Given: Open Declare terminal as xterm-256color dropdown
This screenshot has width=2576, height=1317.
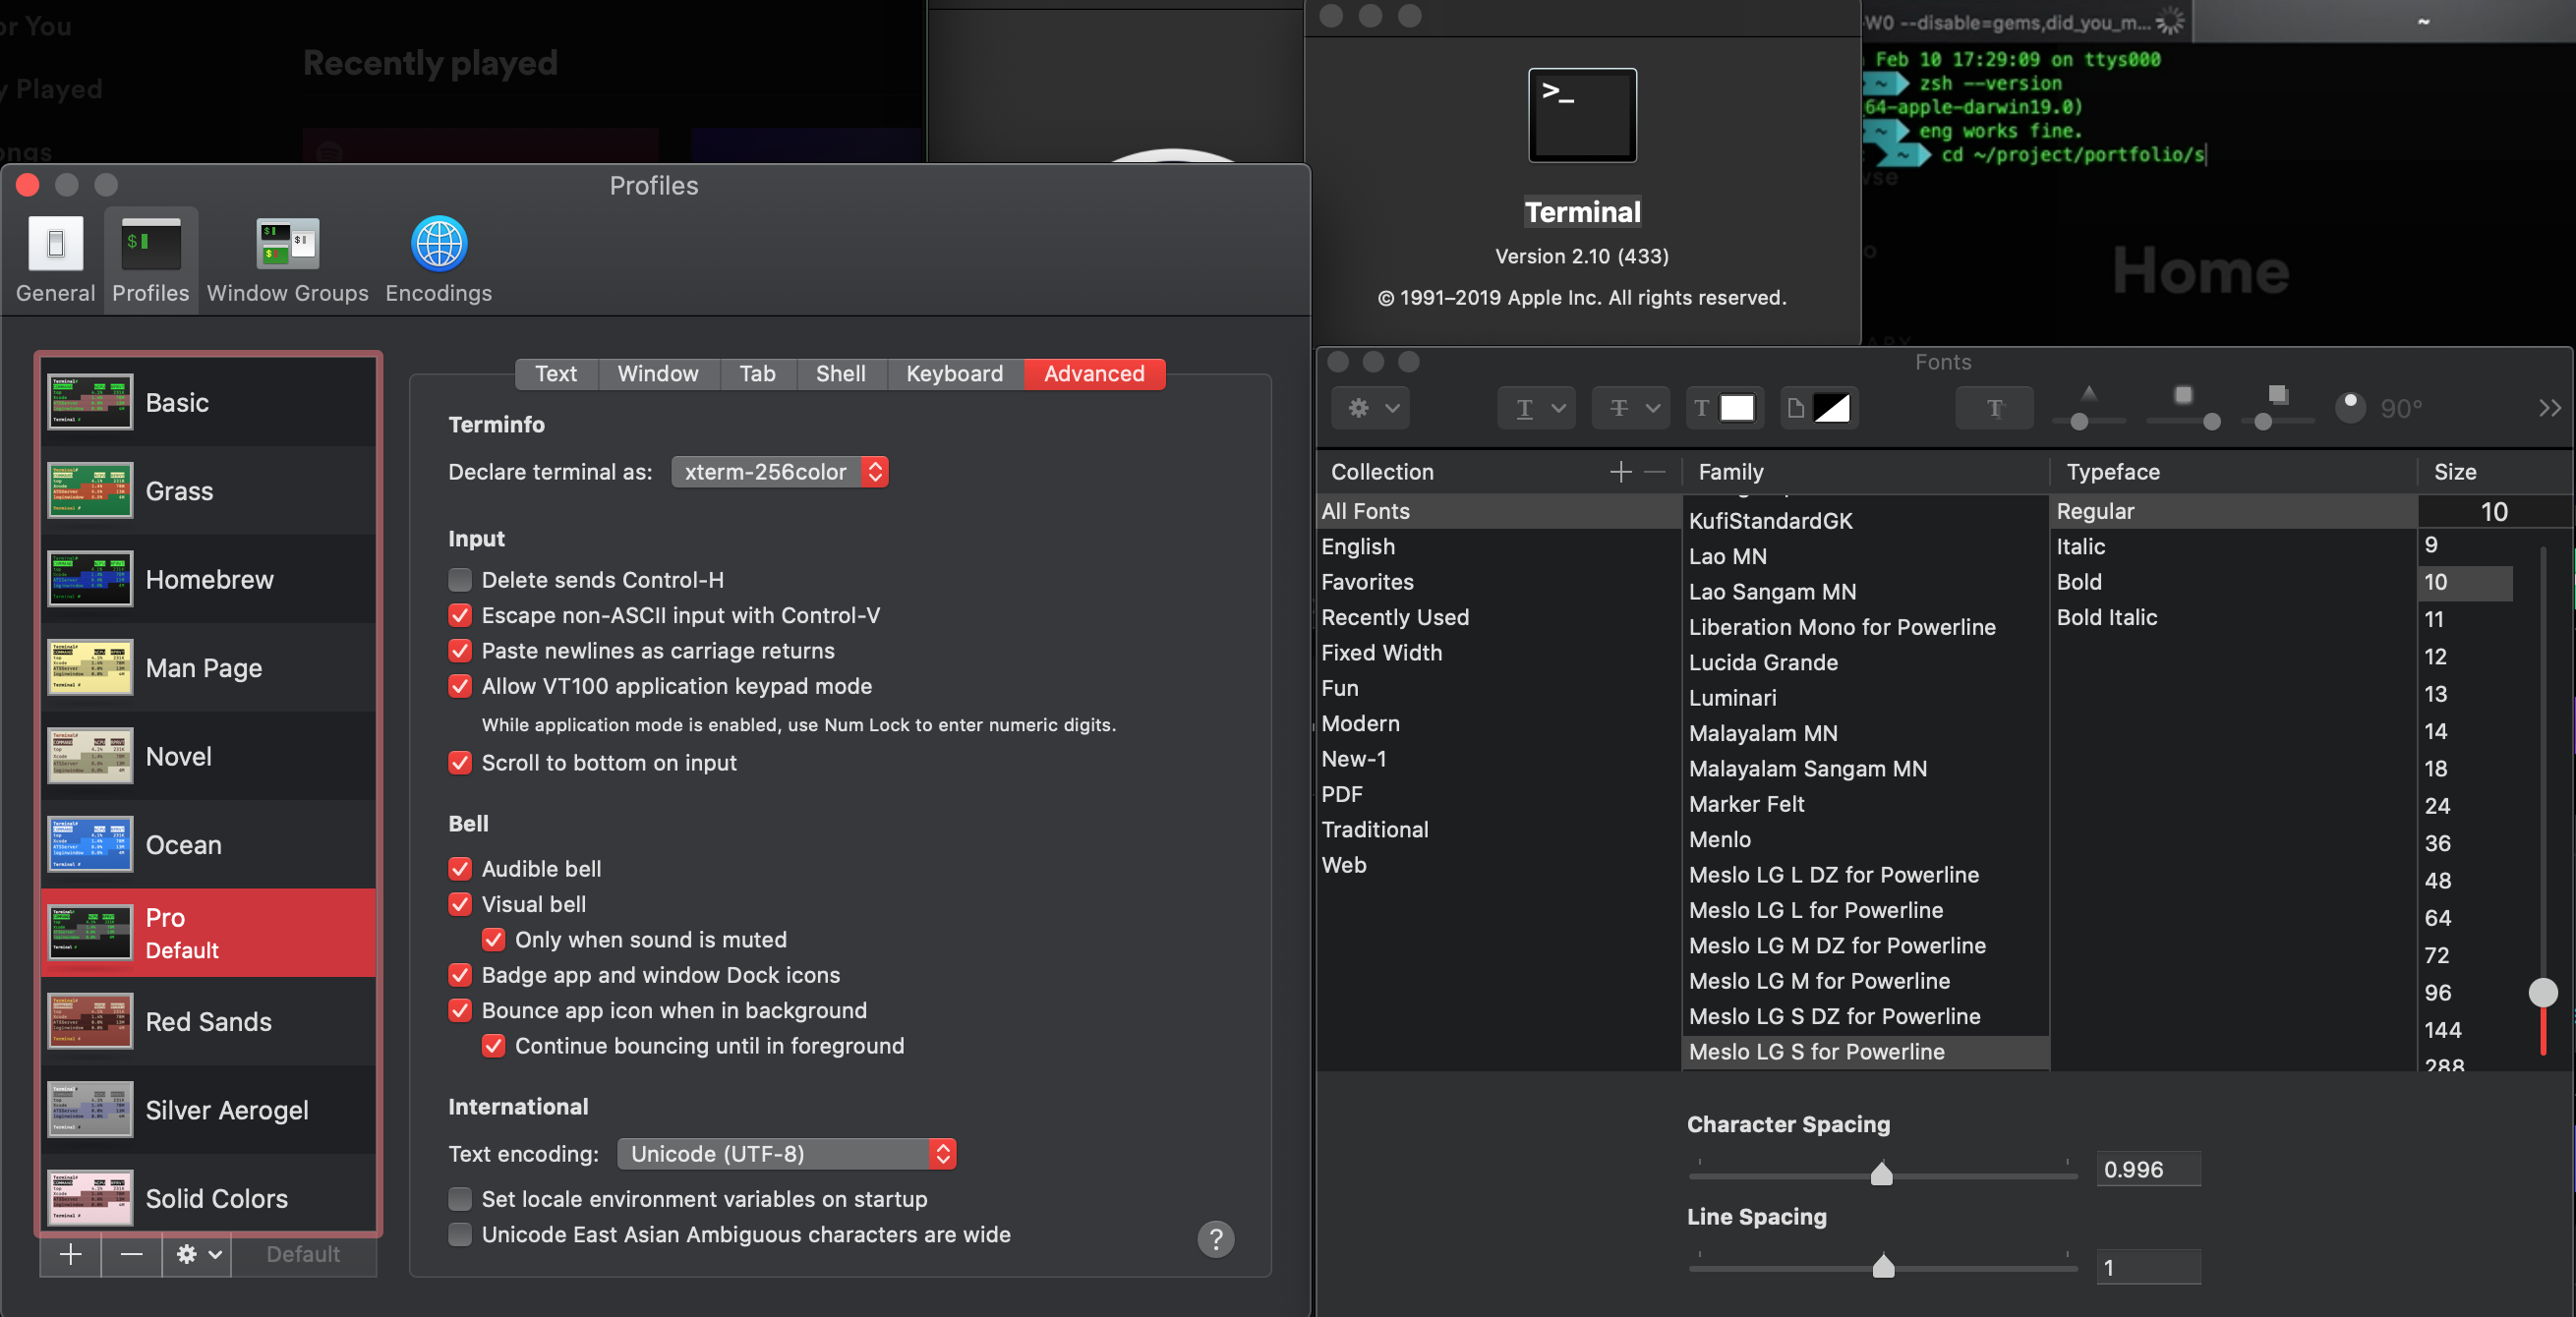Looking at the screenshot, I should pos(780,472).
